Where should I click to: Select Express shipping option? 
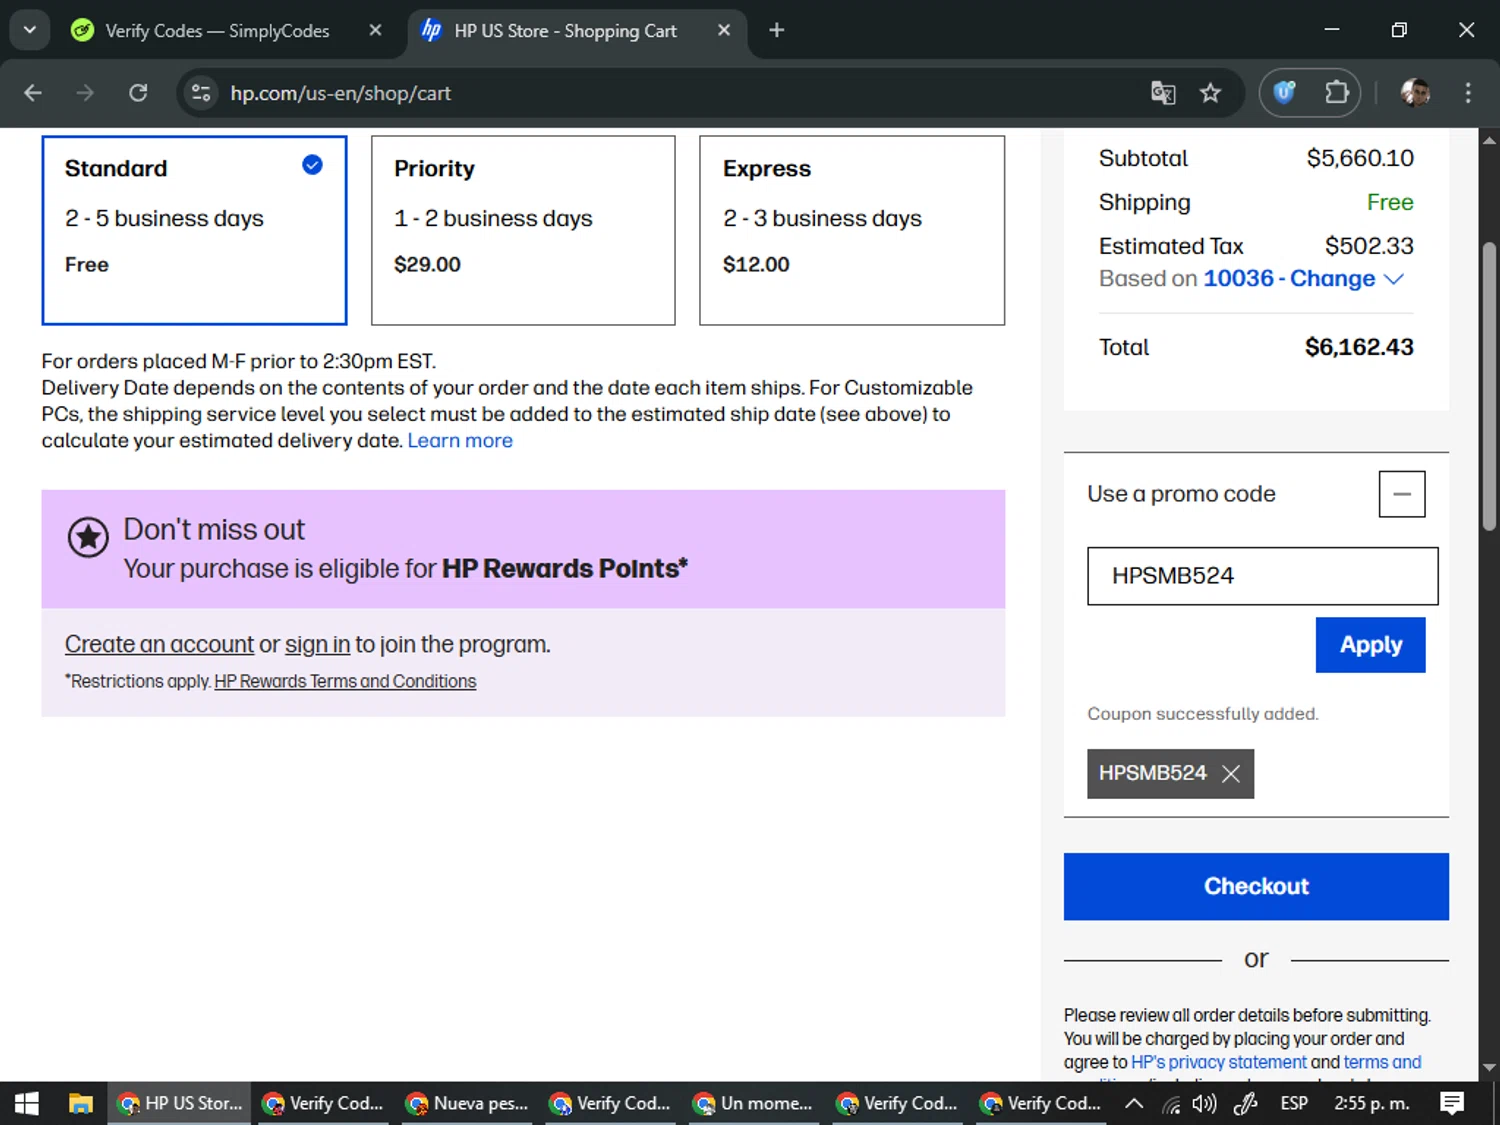click(852, 230)
